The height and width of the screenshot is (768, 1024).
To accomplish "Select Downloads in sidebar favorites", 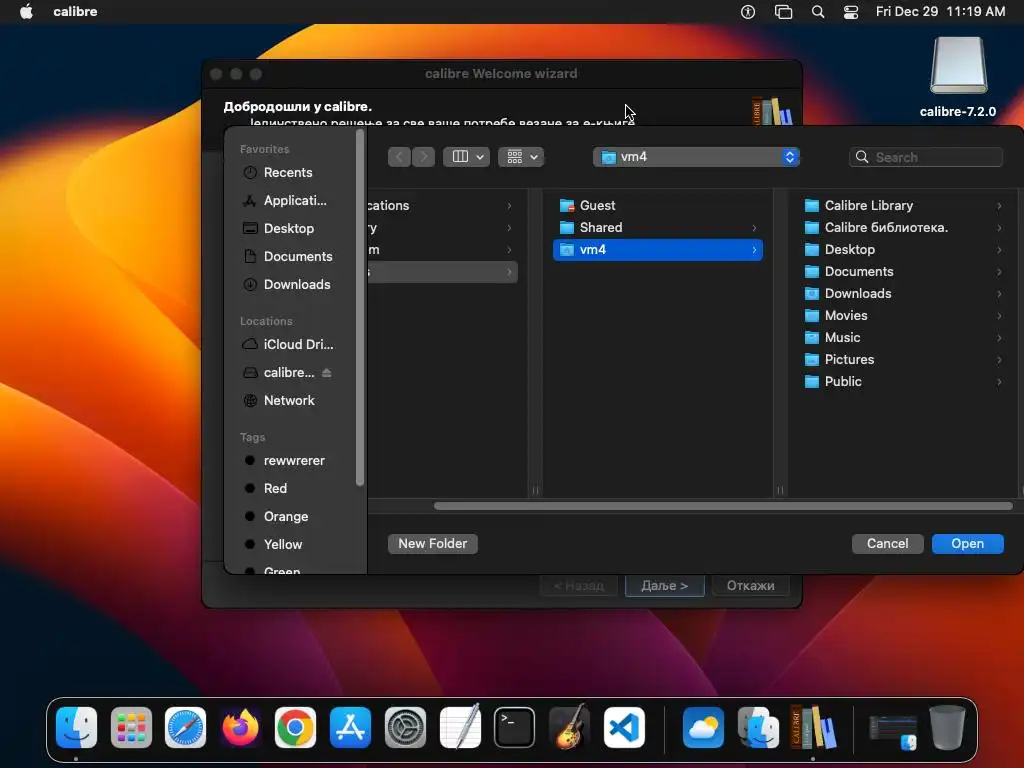I will [x=287, y=285].
